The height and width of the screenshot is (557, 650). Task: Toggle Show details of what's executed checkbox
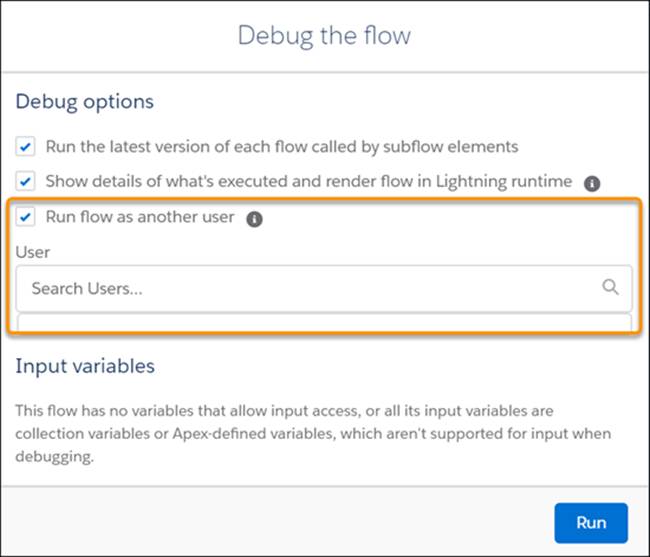(x=25, y=182)
